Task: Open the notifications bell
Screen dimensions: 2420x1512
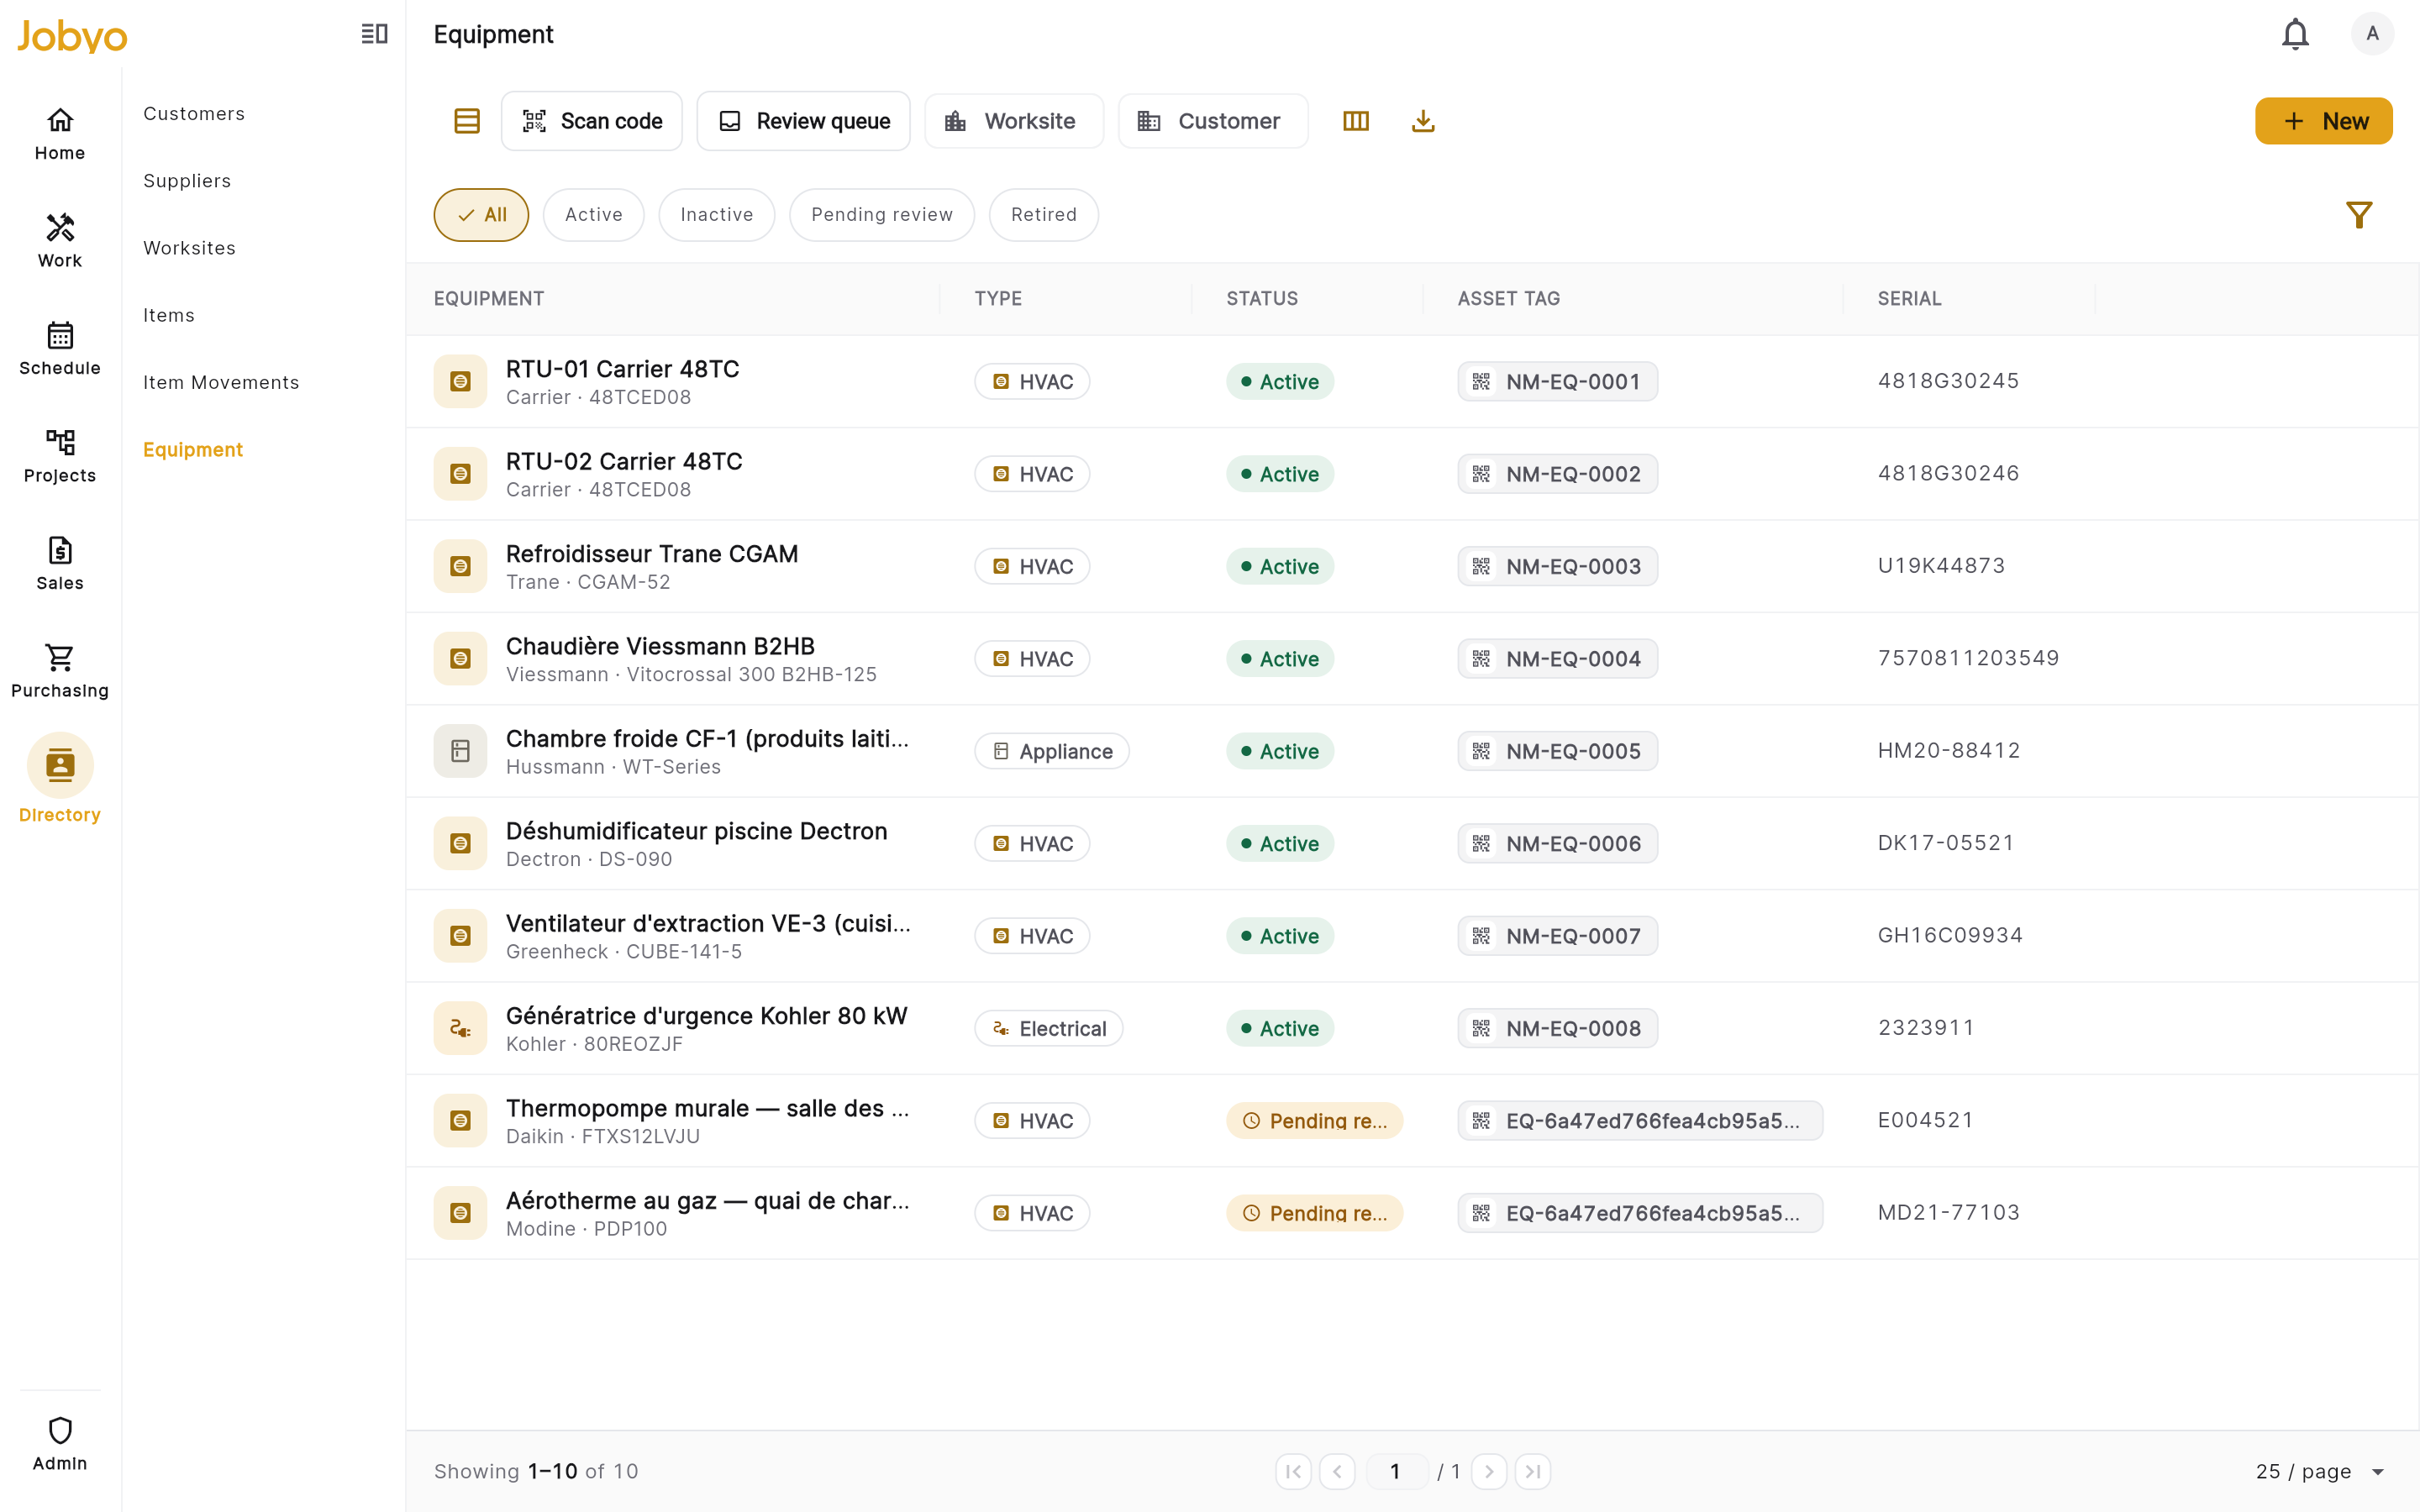Action: click(2295, 34)
